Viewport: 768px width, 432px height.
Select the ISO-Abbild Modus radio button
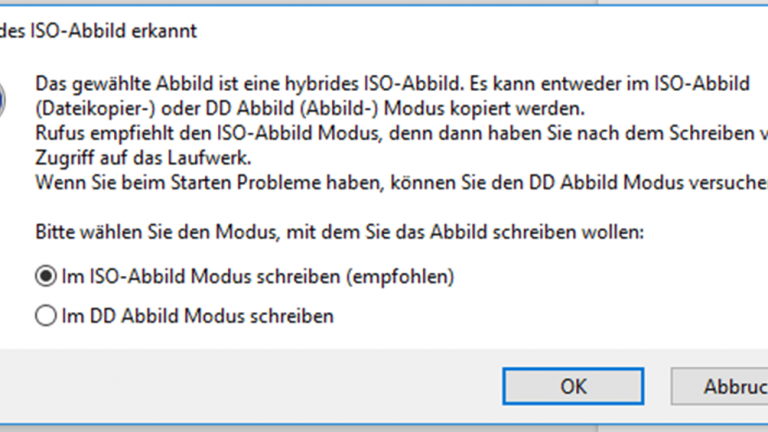pyautogui.click(x=46, y=275)
